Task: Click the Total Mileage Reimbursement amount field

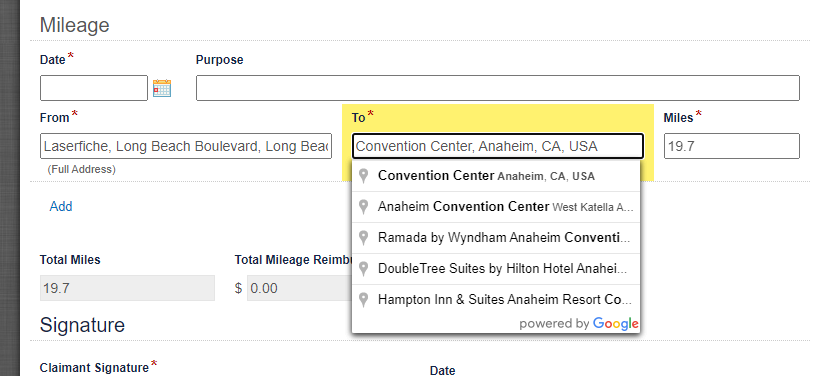Action: coord(300,288)
